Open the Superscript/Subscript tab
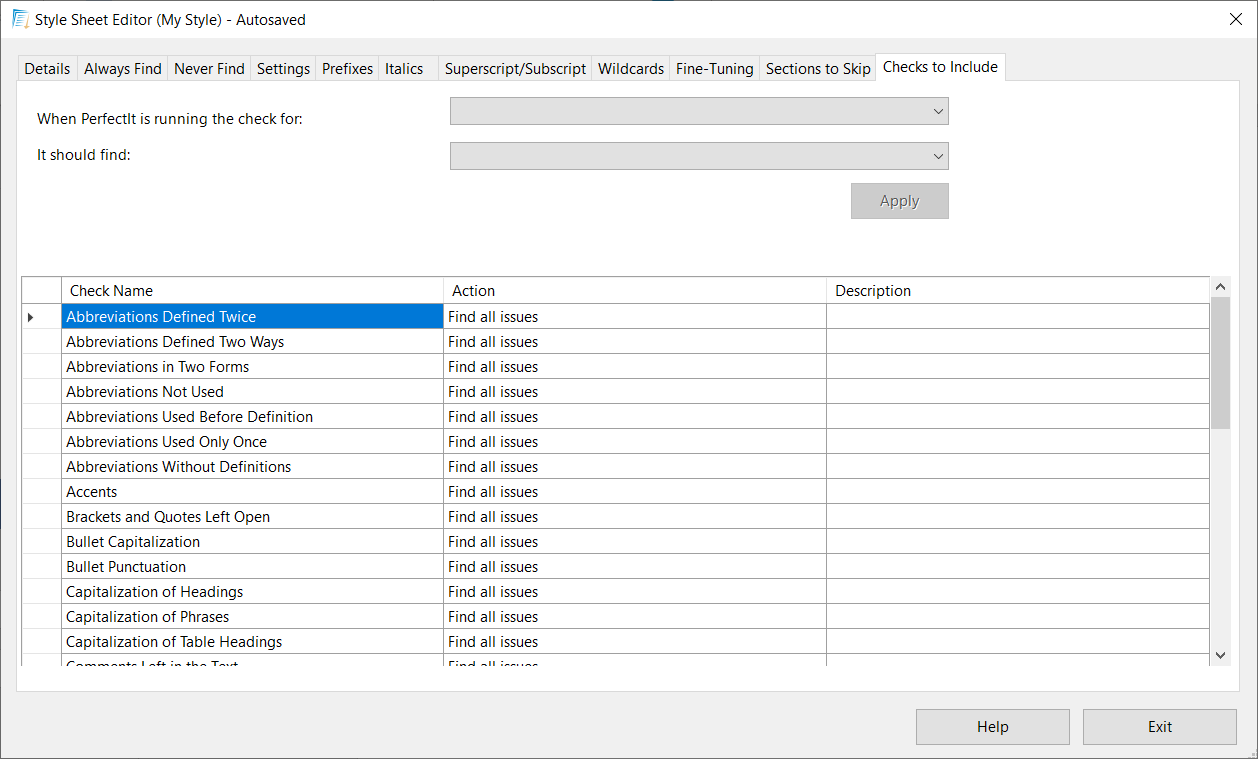This screenshot has height=759, width=1258. point(515,69)
